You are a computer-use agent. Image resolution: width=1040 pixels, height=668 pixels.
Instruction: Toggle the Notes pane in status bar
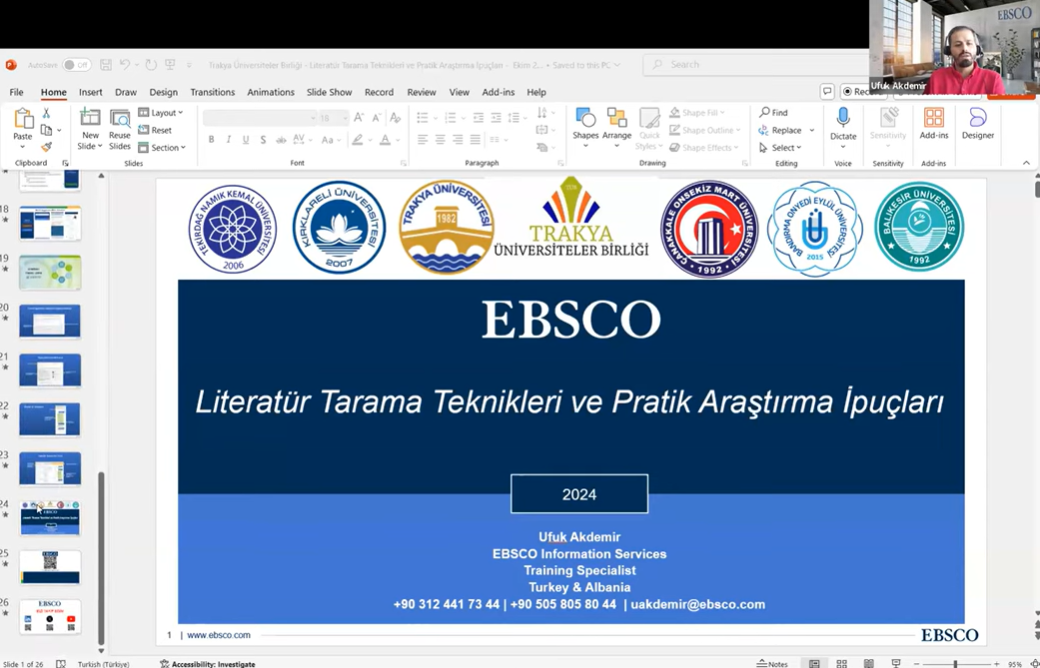click(x=772, y=663)
